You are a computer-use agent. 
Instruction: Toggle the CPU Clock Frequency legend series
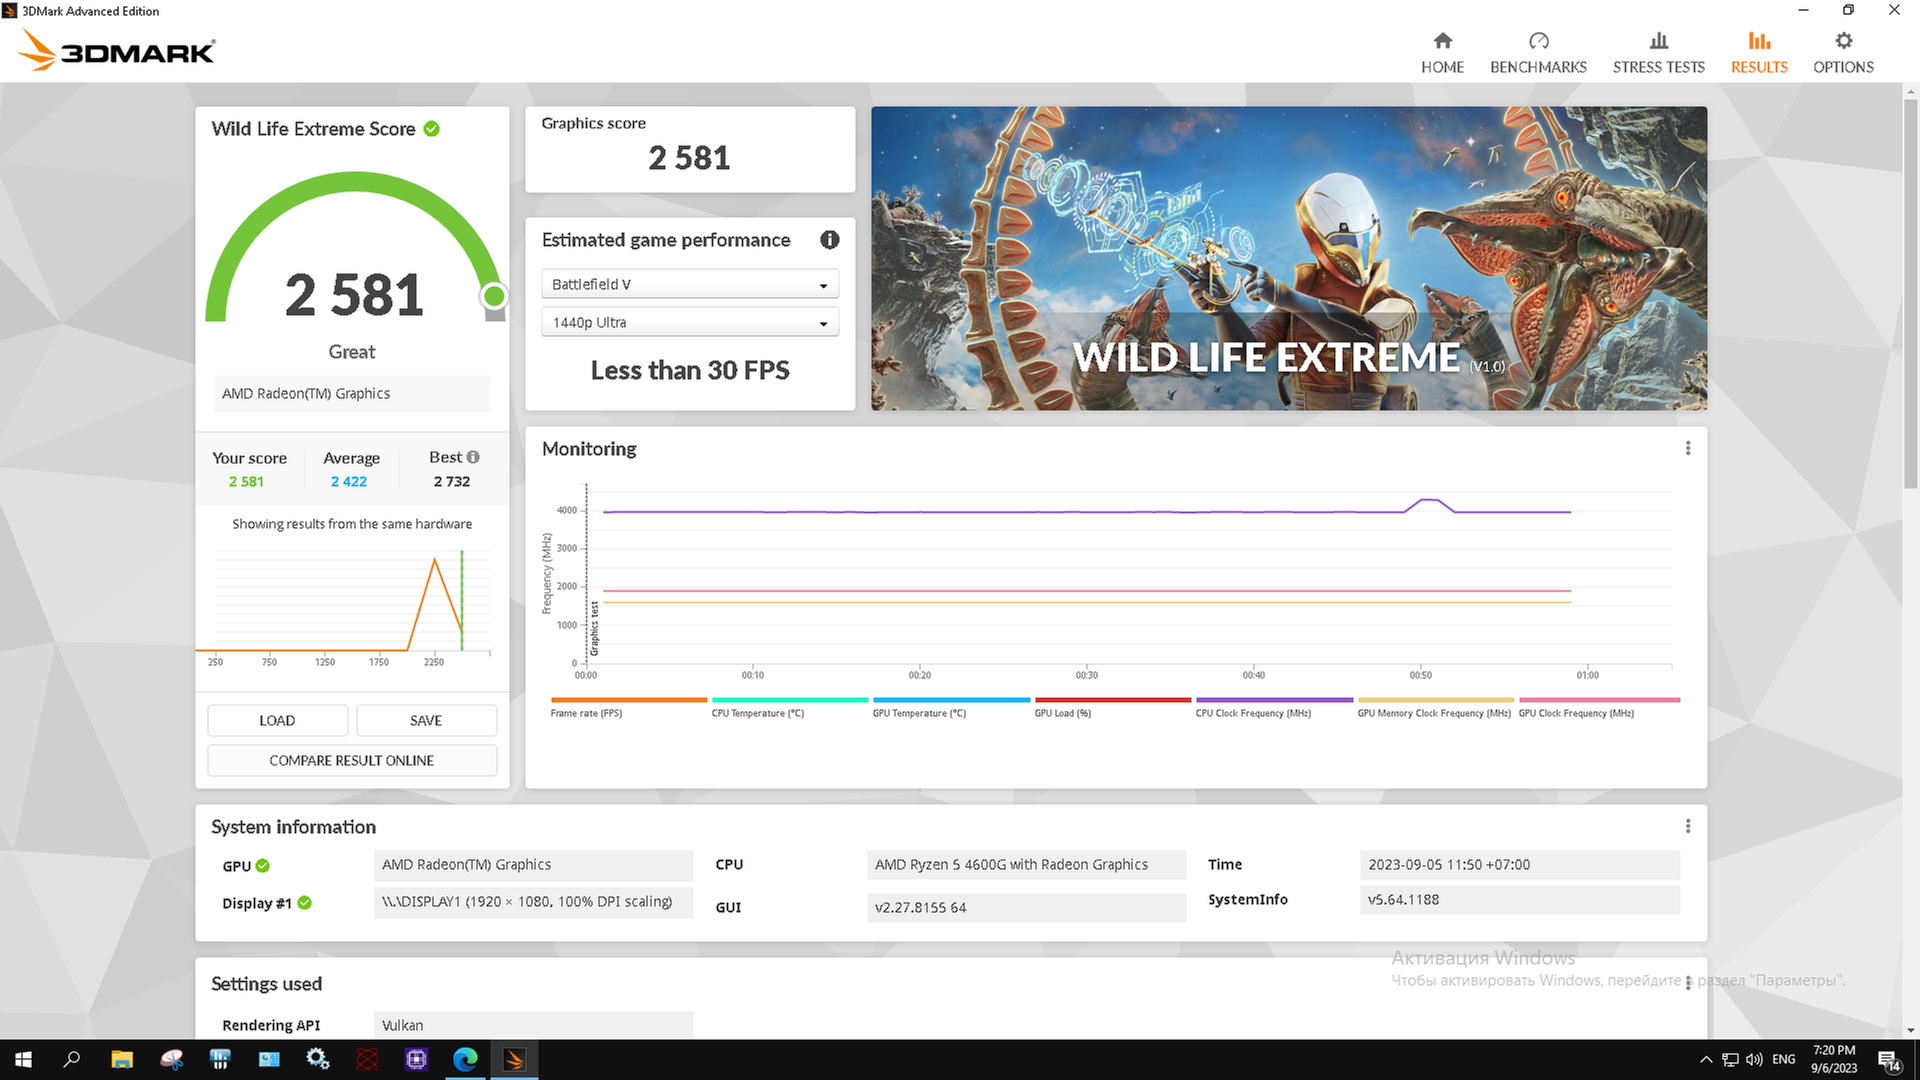pyautogui.click(x=1273, y=707)
